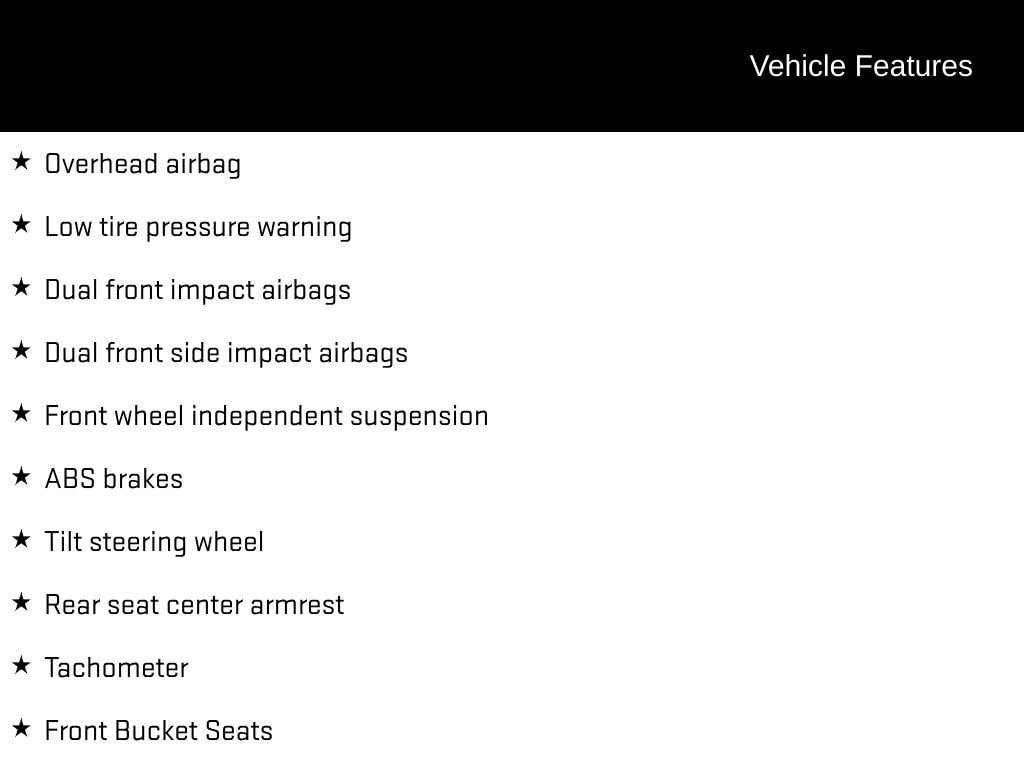The image size is (1024, 768).
Task: Click the star bullet beside Front wheel independent suspension
Action: click(21, 413)
